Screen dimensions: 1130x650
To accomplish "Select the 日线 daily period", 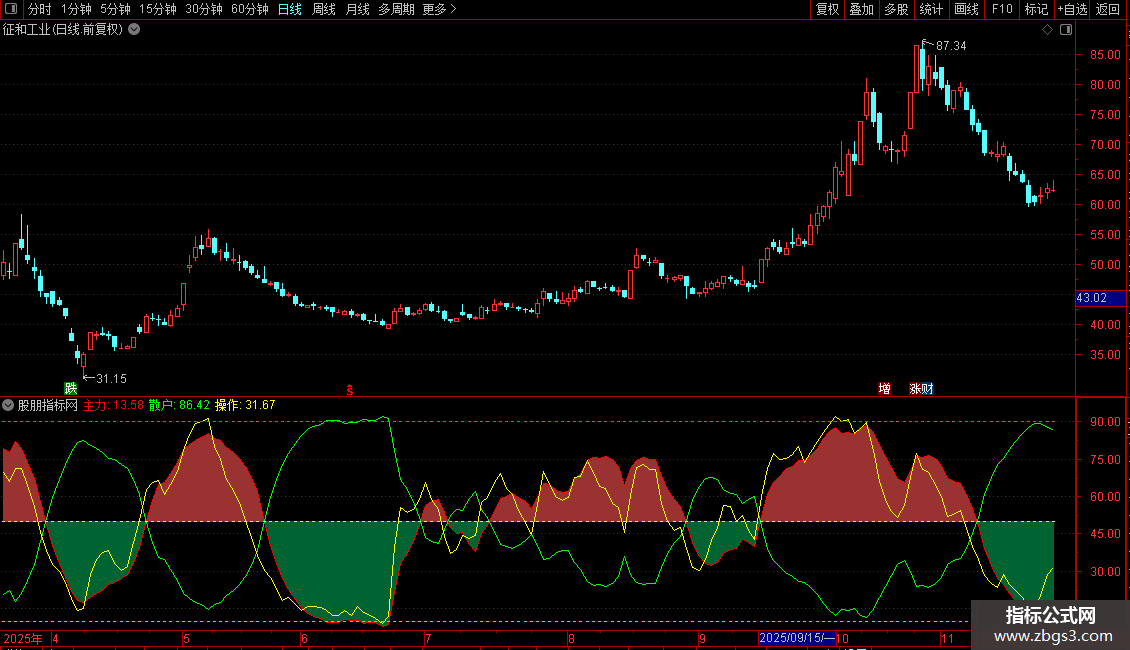I will [x=290, y=9].
